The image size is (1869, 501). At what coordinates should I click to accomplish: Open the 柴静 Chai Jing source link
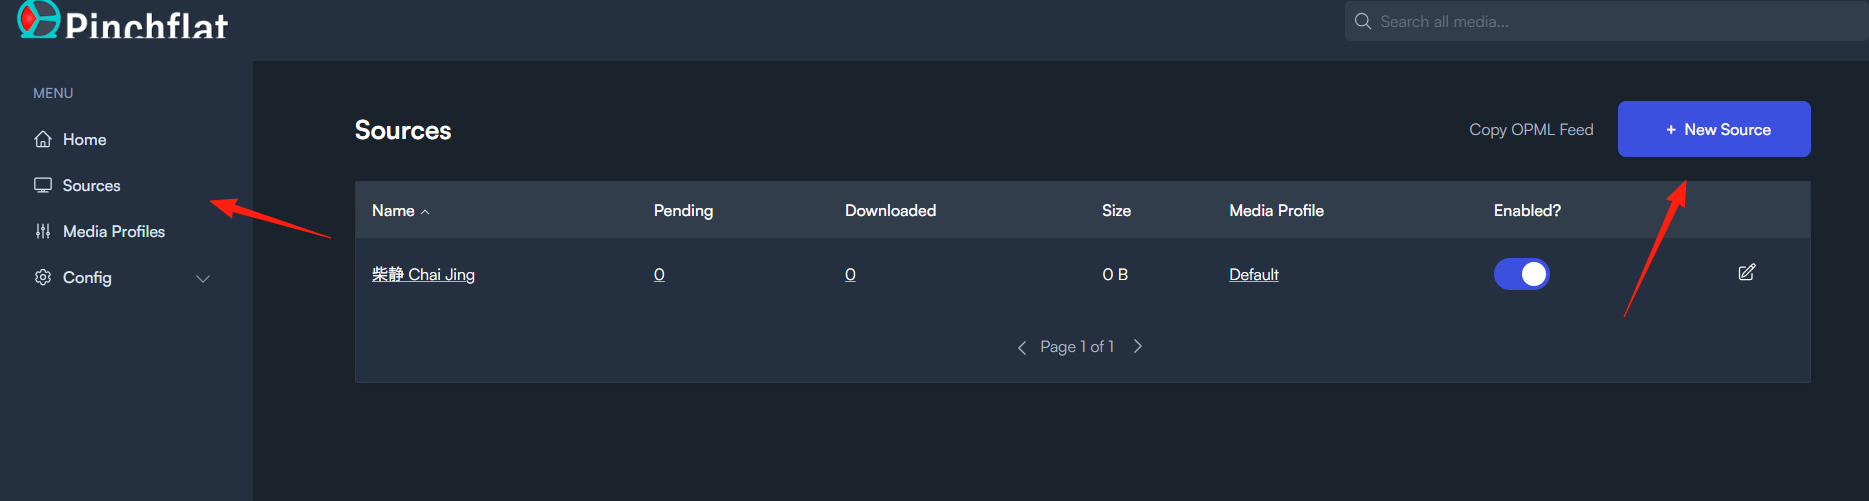(x=423, y=274)
